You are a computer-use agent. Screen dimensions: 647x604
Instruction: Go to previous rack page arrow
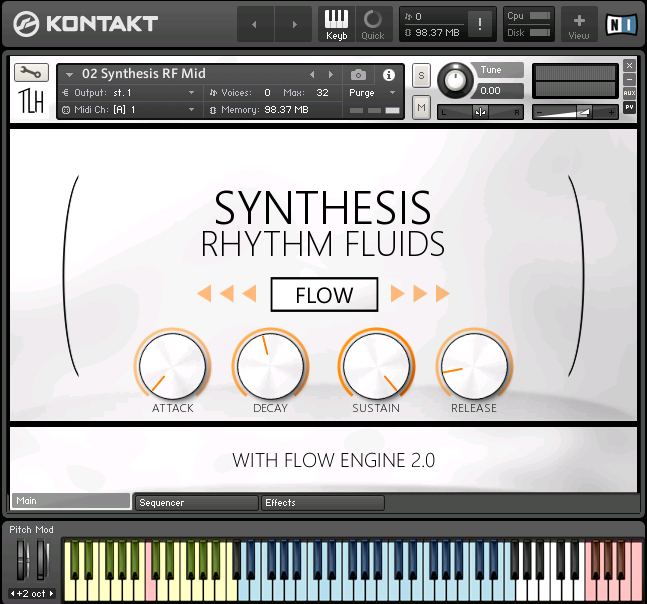(x=255, y=24)
